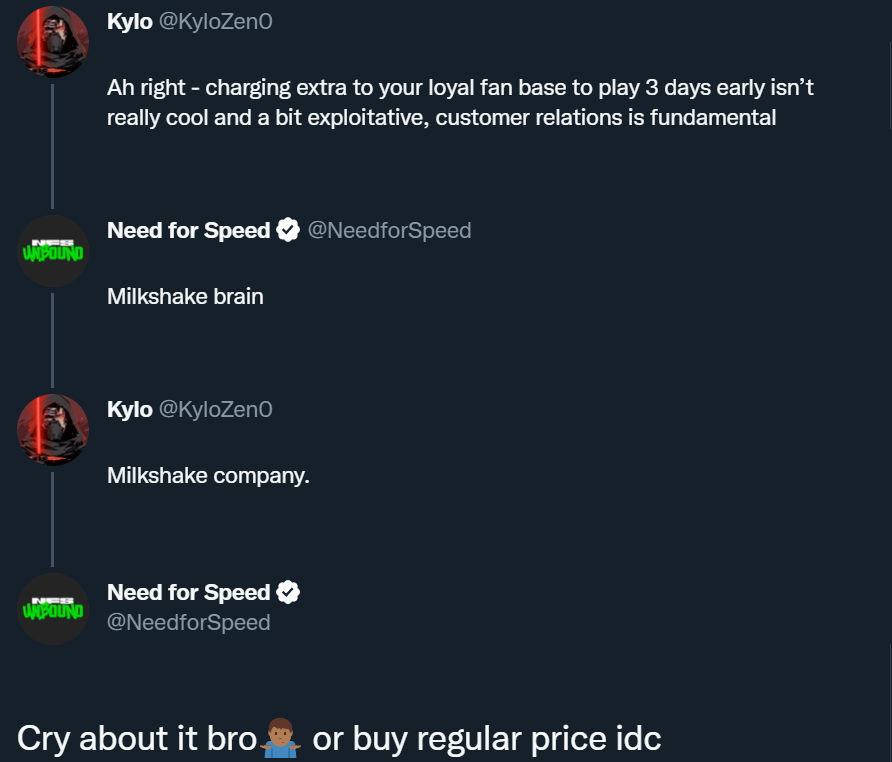892x762 pixels.
Task: Click verified badge above Milkshake brain reply
Action: click(288, 231)
